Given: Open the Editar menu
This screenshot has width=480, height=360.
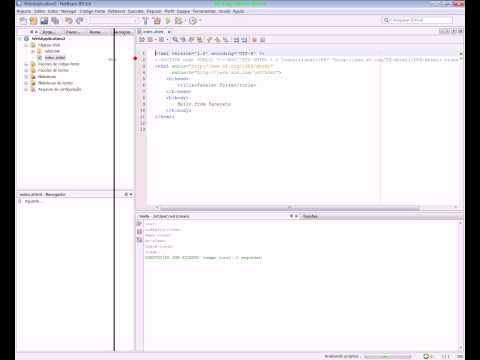Looking at the screenshot, I should point(39,11).
